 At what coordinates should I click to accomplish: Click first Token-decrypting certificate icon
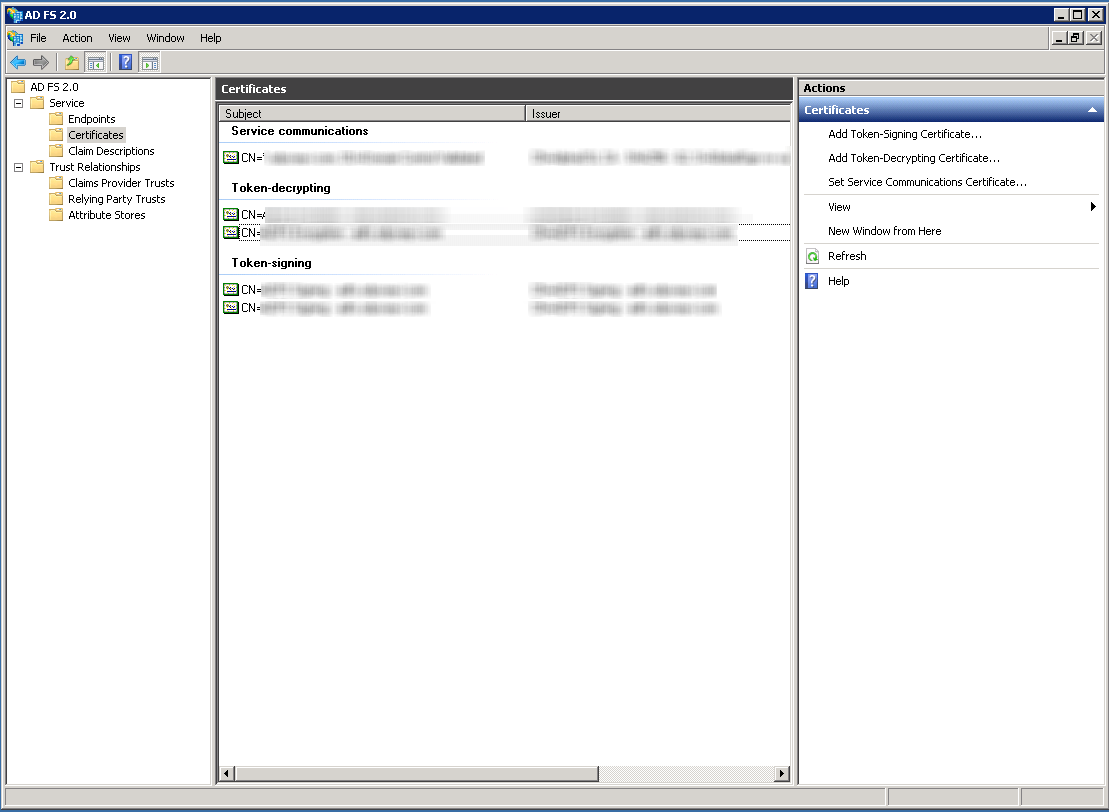point(231,214)
